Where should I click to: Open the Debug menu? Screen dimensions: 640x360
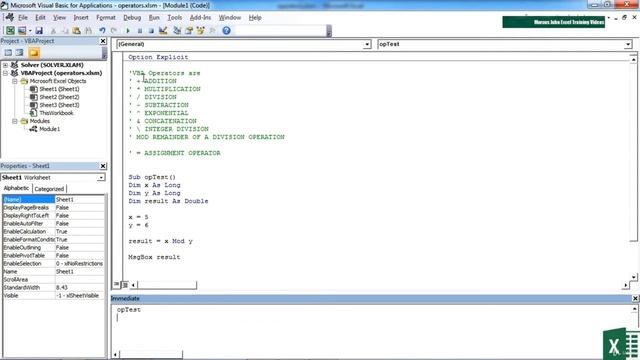click(x=132, y=18)
